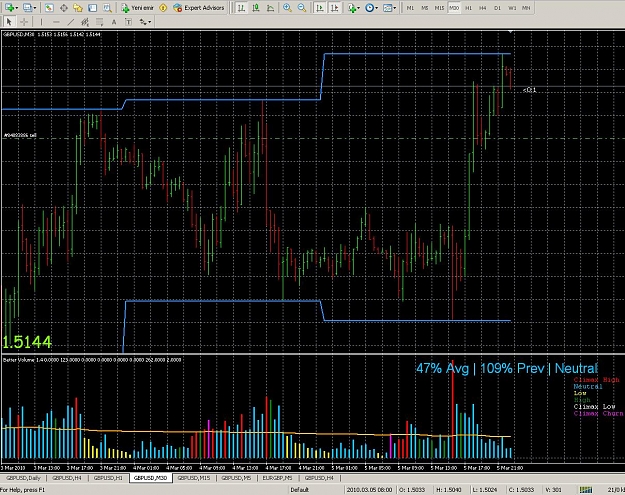
Task: Select the Fibonacci Retracement tool
Action: point(100,22)
